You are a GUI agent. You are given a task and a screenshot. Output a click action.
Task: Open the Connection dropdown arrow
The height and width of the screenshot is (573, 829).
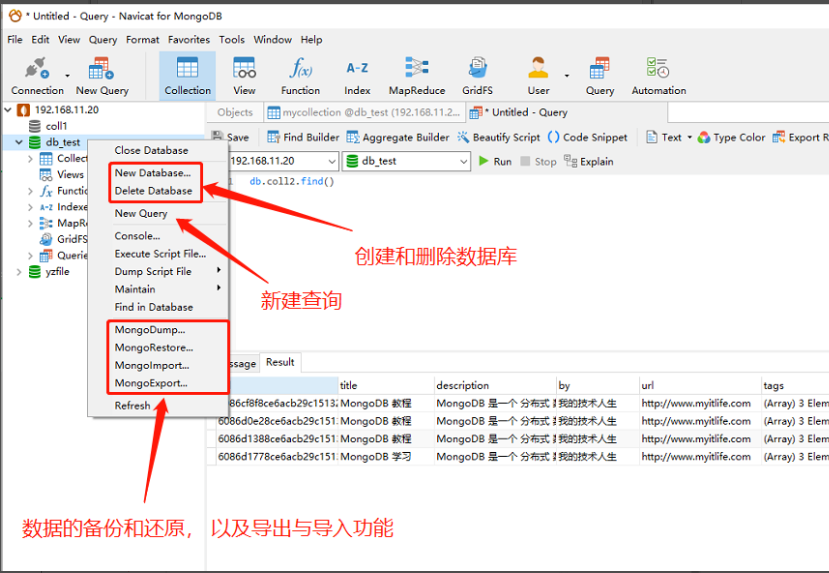(67, 76)
